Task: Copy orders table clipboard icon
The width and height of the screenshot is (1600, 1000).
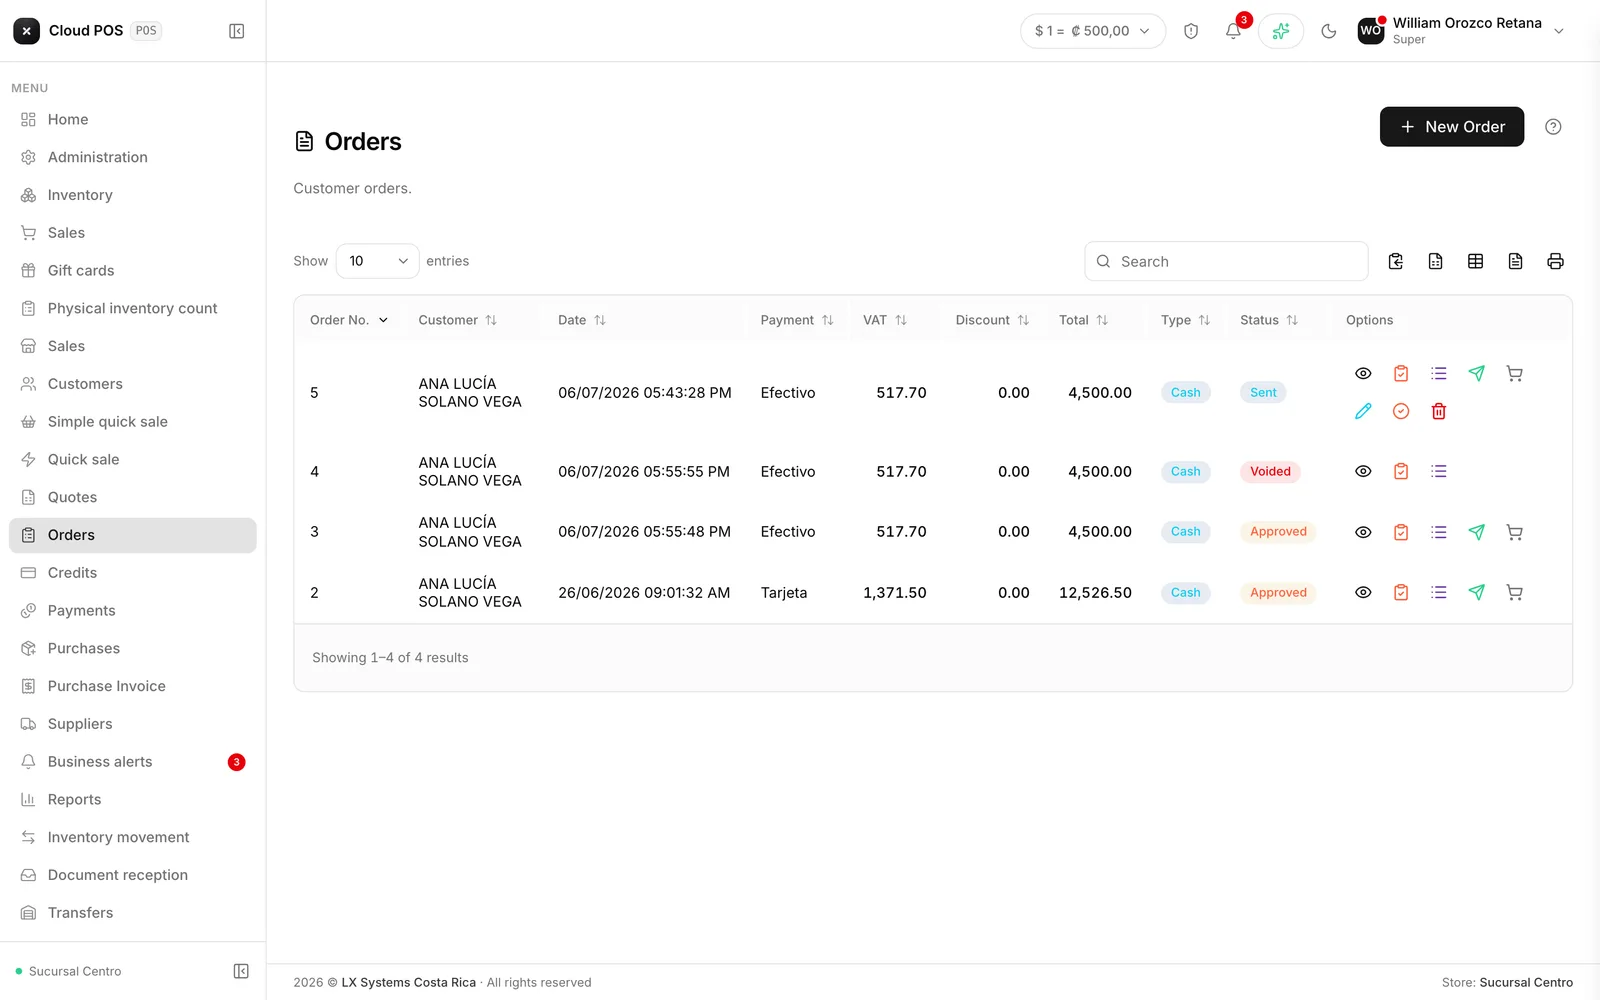Action: pos(1396,261)
